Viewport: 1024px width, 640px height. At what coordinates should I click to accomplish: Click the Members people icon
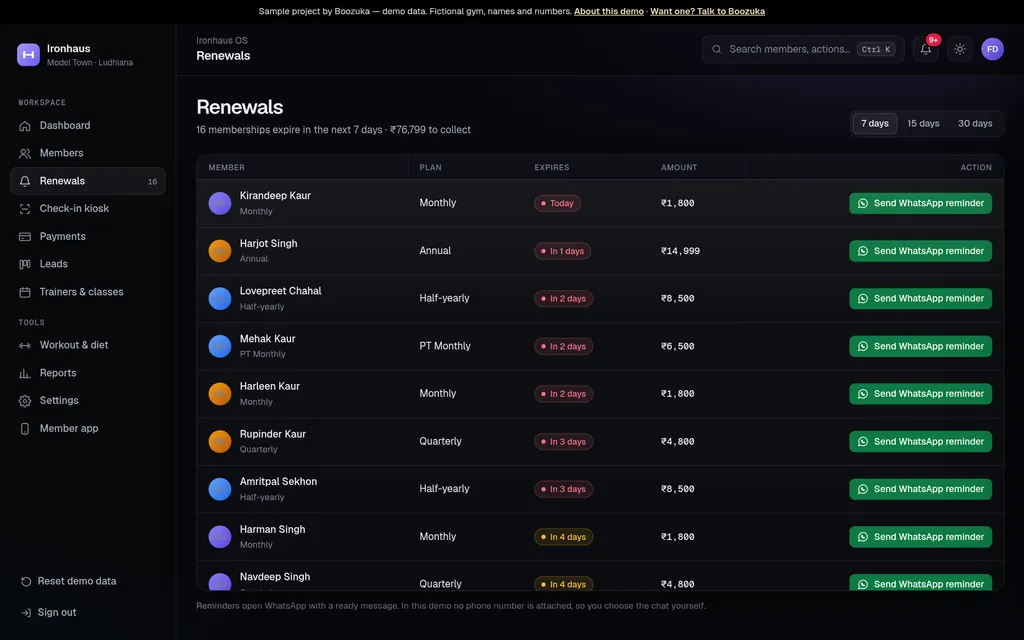[x=25, y=153]
